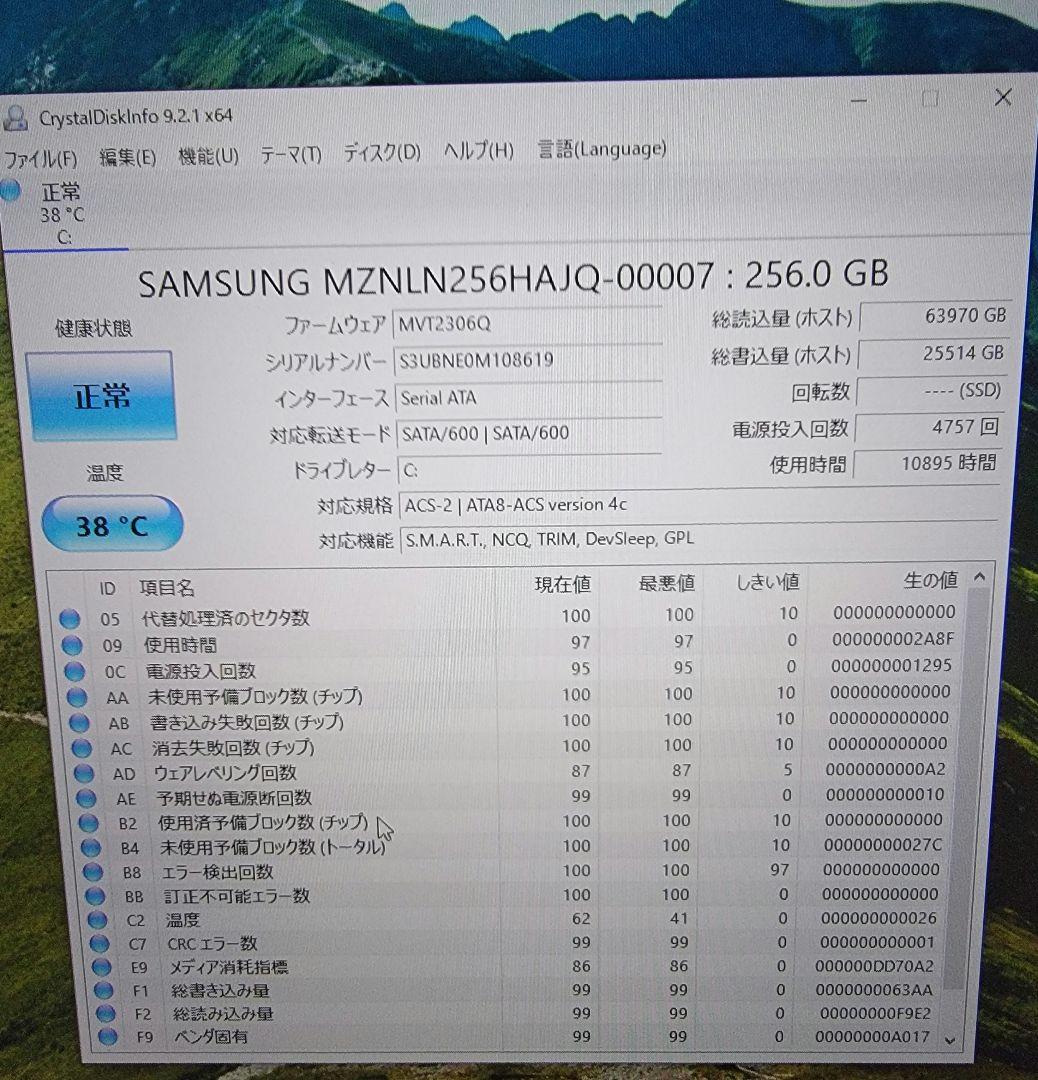Open the 機能(U) menu

pos(208,156)
